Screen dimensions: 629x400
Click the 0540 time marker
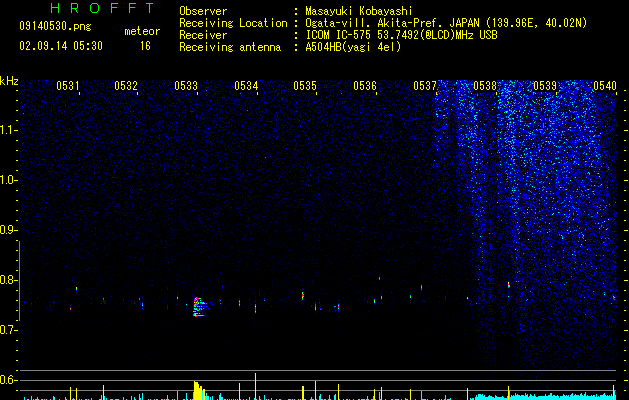pyautogui.click(x=605, y=86)
